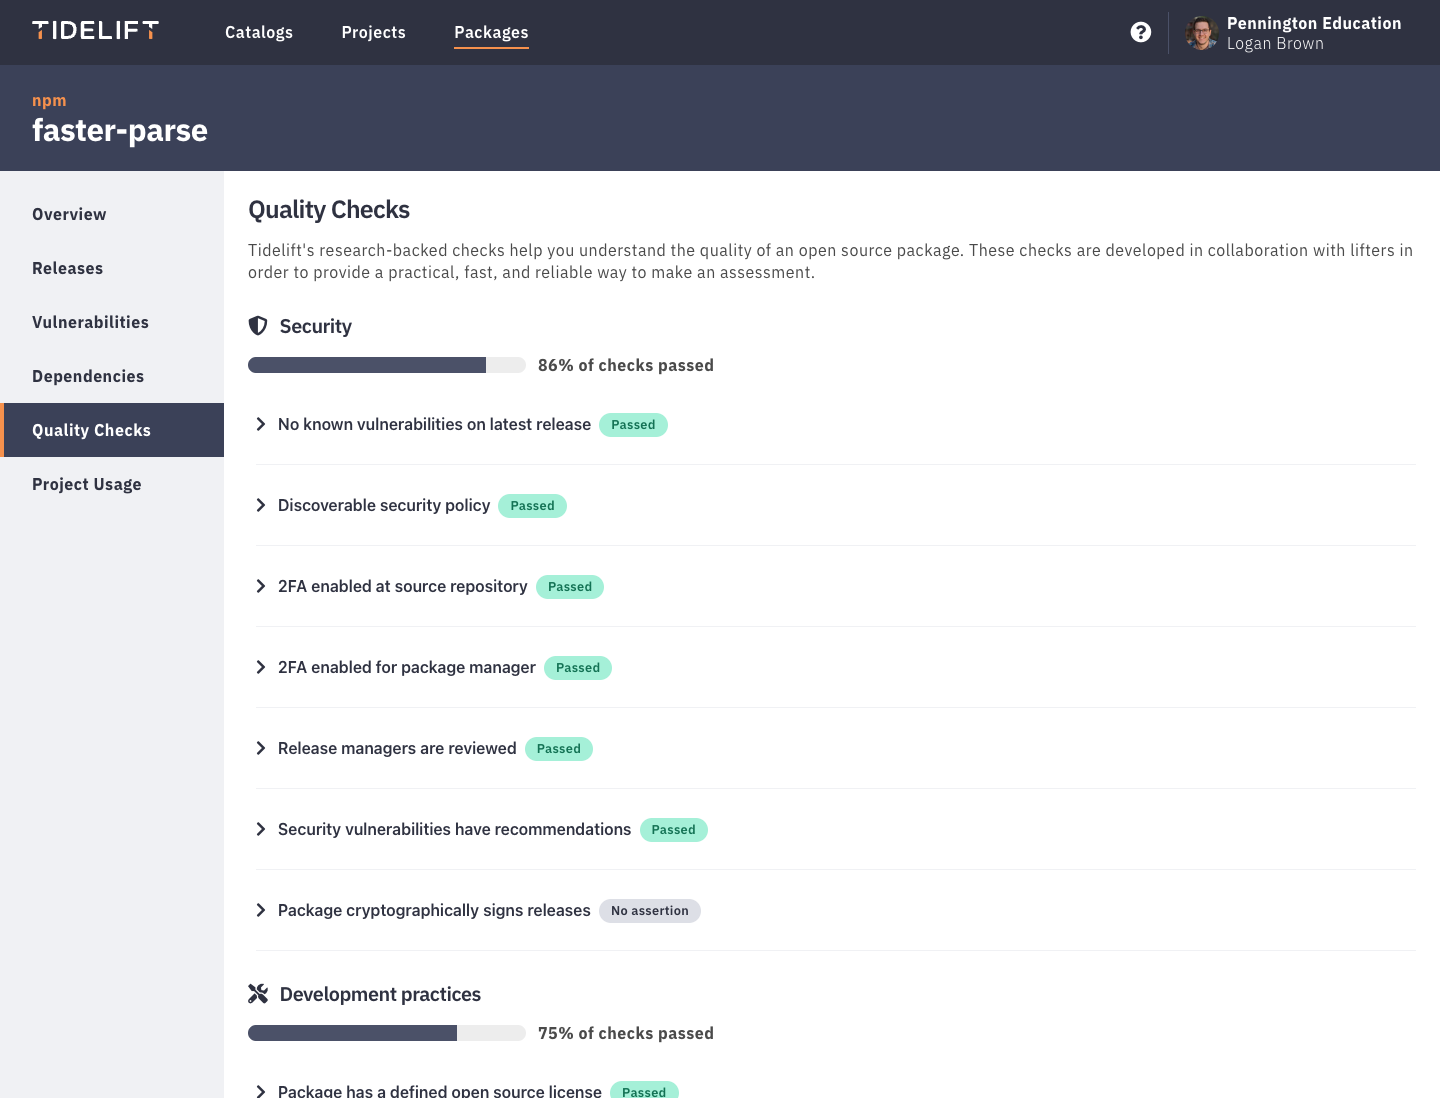Expand 2FA enabled at source repository

pyautogui.click(x=261, y=586)
